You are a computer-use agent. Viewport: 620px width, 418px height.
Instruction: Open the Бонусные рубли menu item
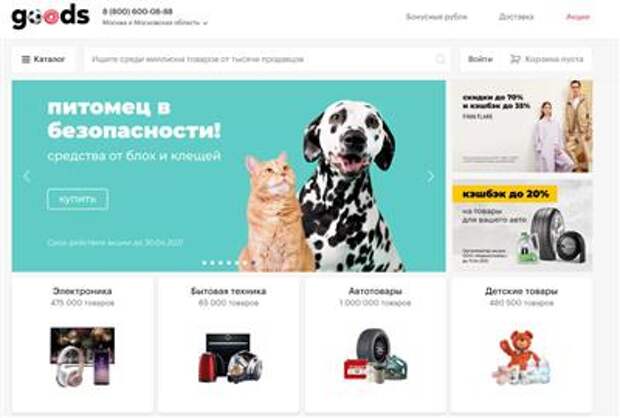pyautogui.click(x=437, y=17)
